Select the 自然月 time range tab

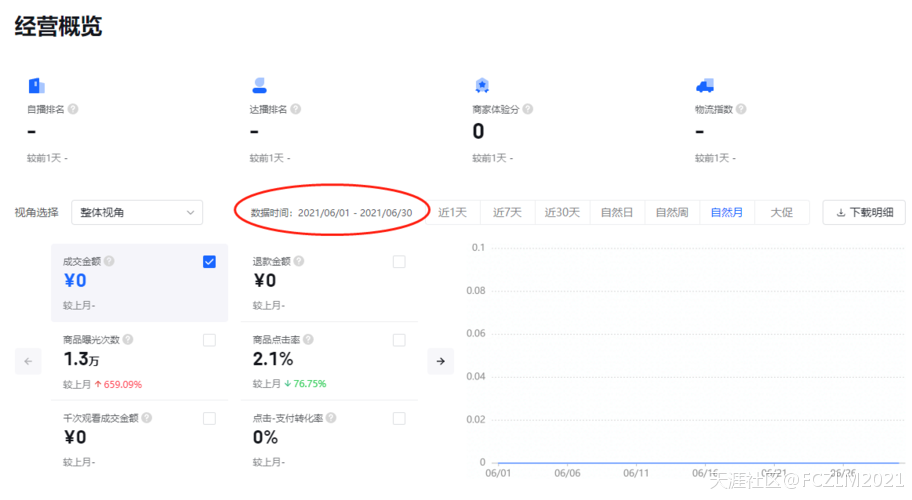[727, 212]
